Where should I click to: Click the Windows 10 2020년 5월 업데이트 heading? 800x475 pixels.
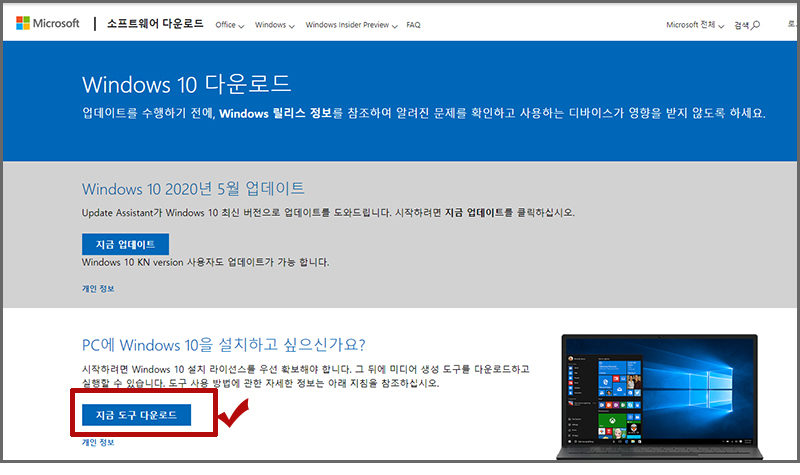tap(193, 189)
